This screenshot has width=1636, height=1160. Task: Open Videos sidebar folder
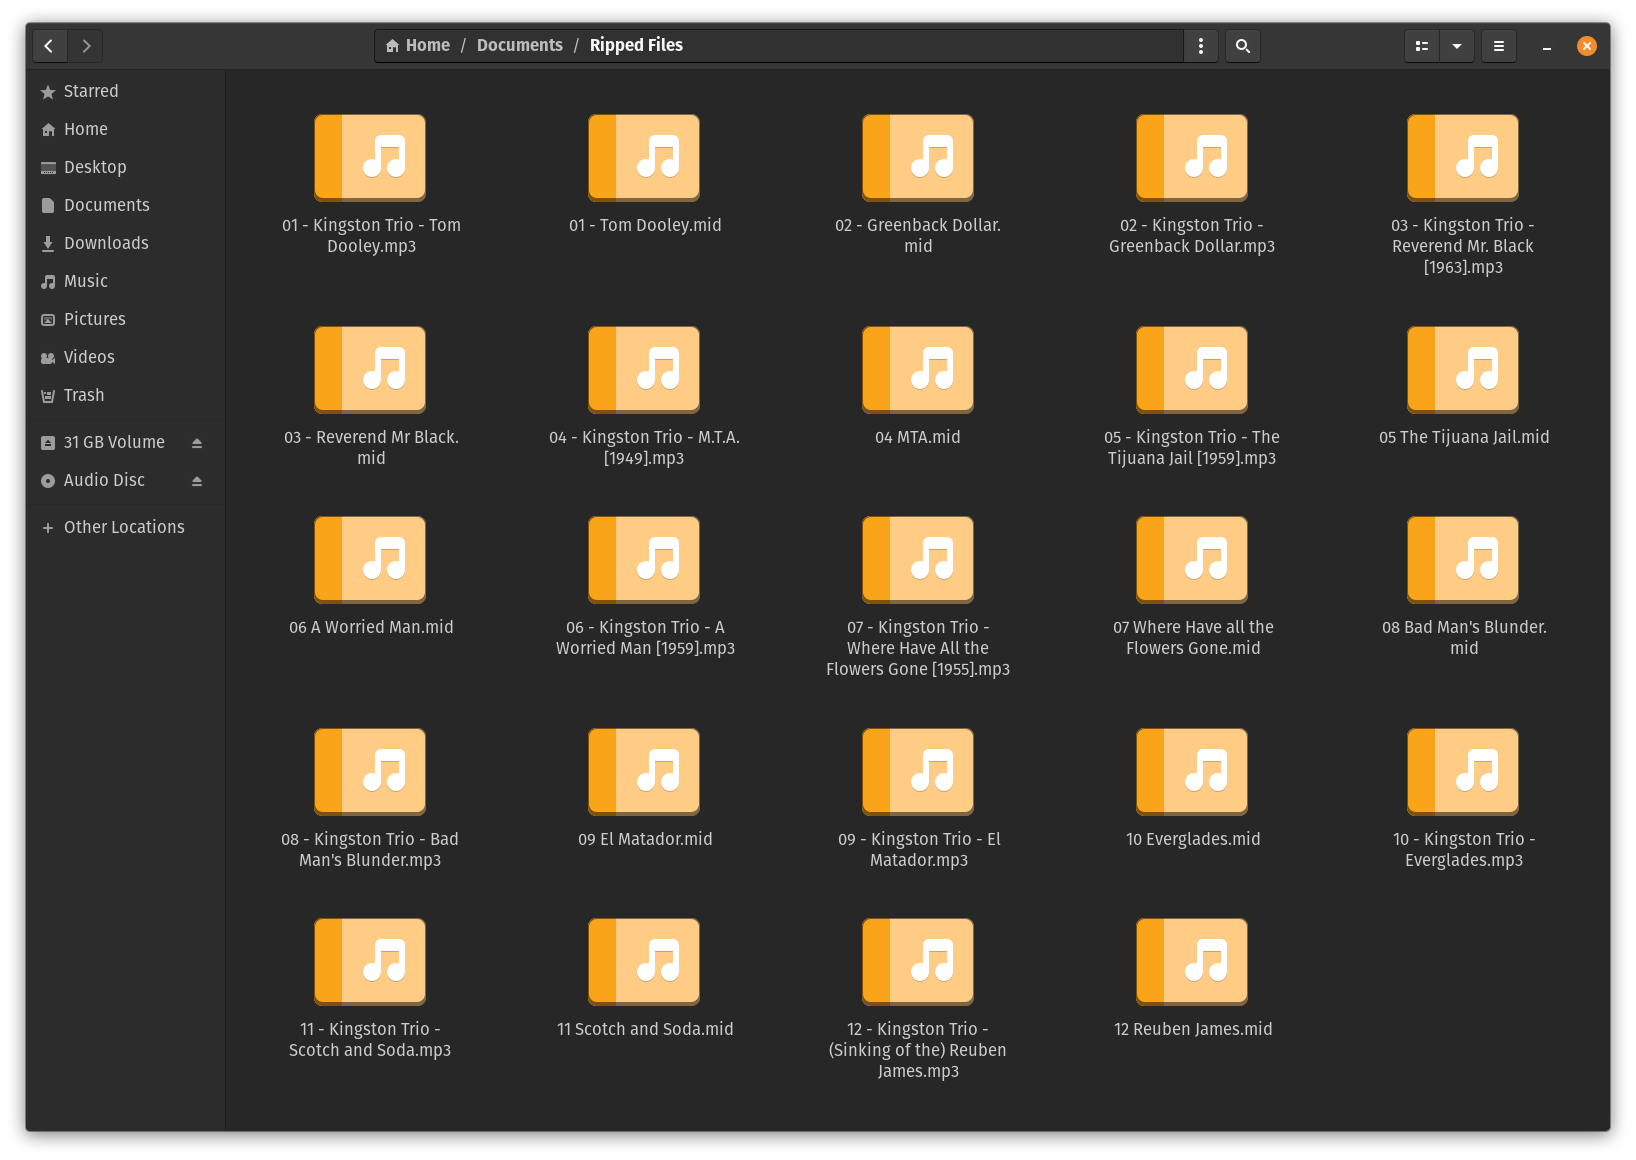click(125, 357)
